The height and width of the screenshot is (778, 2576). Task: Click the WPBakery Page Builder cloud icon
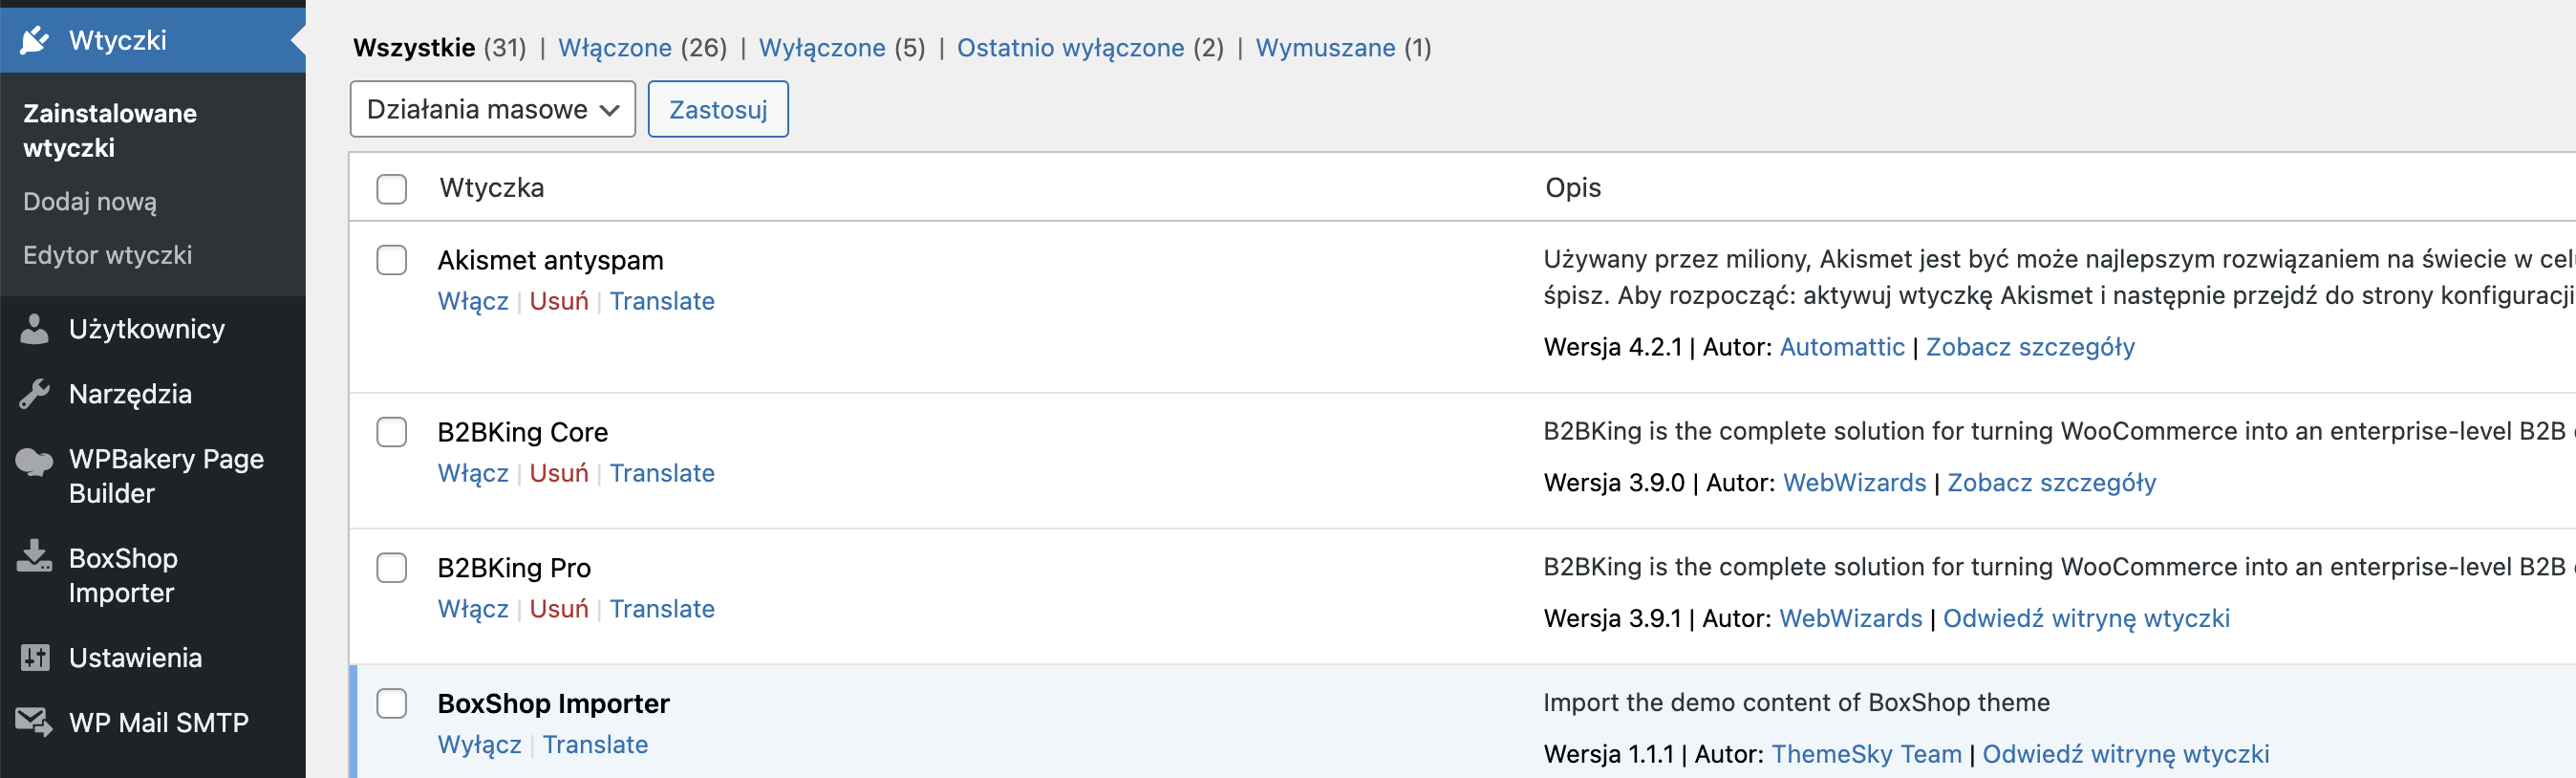(x=35, y=462)
